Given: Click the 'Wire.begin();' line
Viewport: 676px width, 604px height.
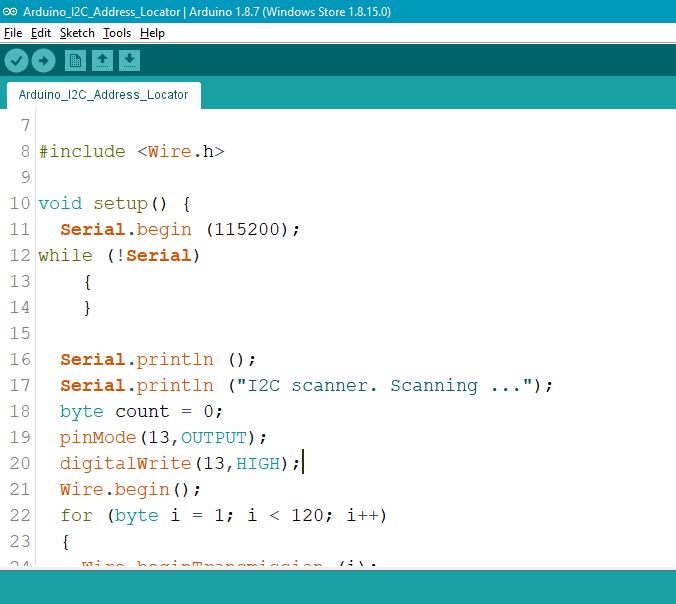Looking at the screenshot, I should tap(130, 490).
